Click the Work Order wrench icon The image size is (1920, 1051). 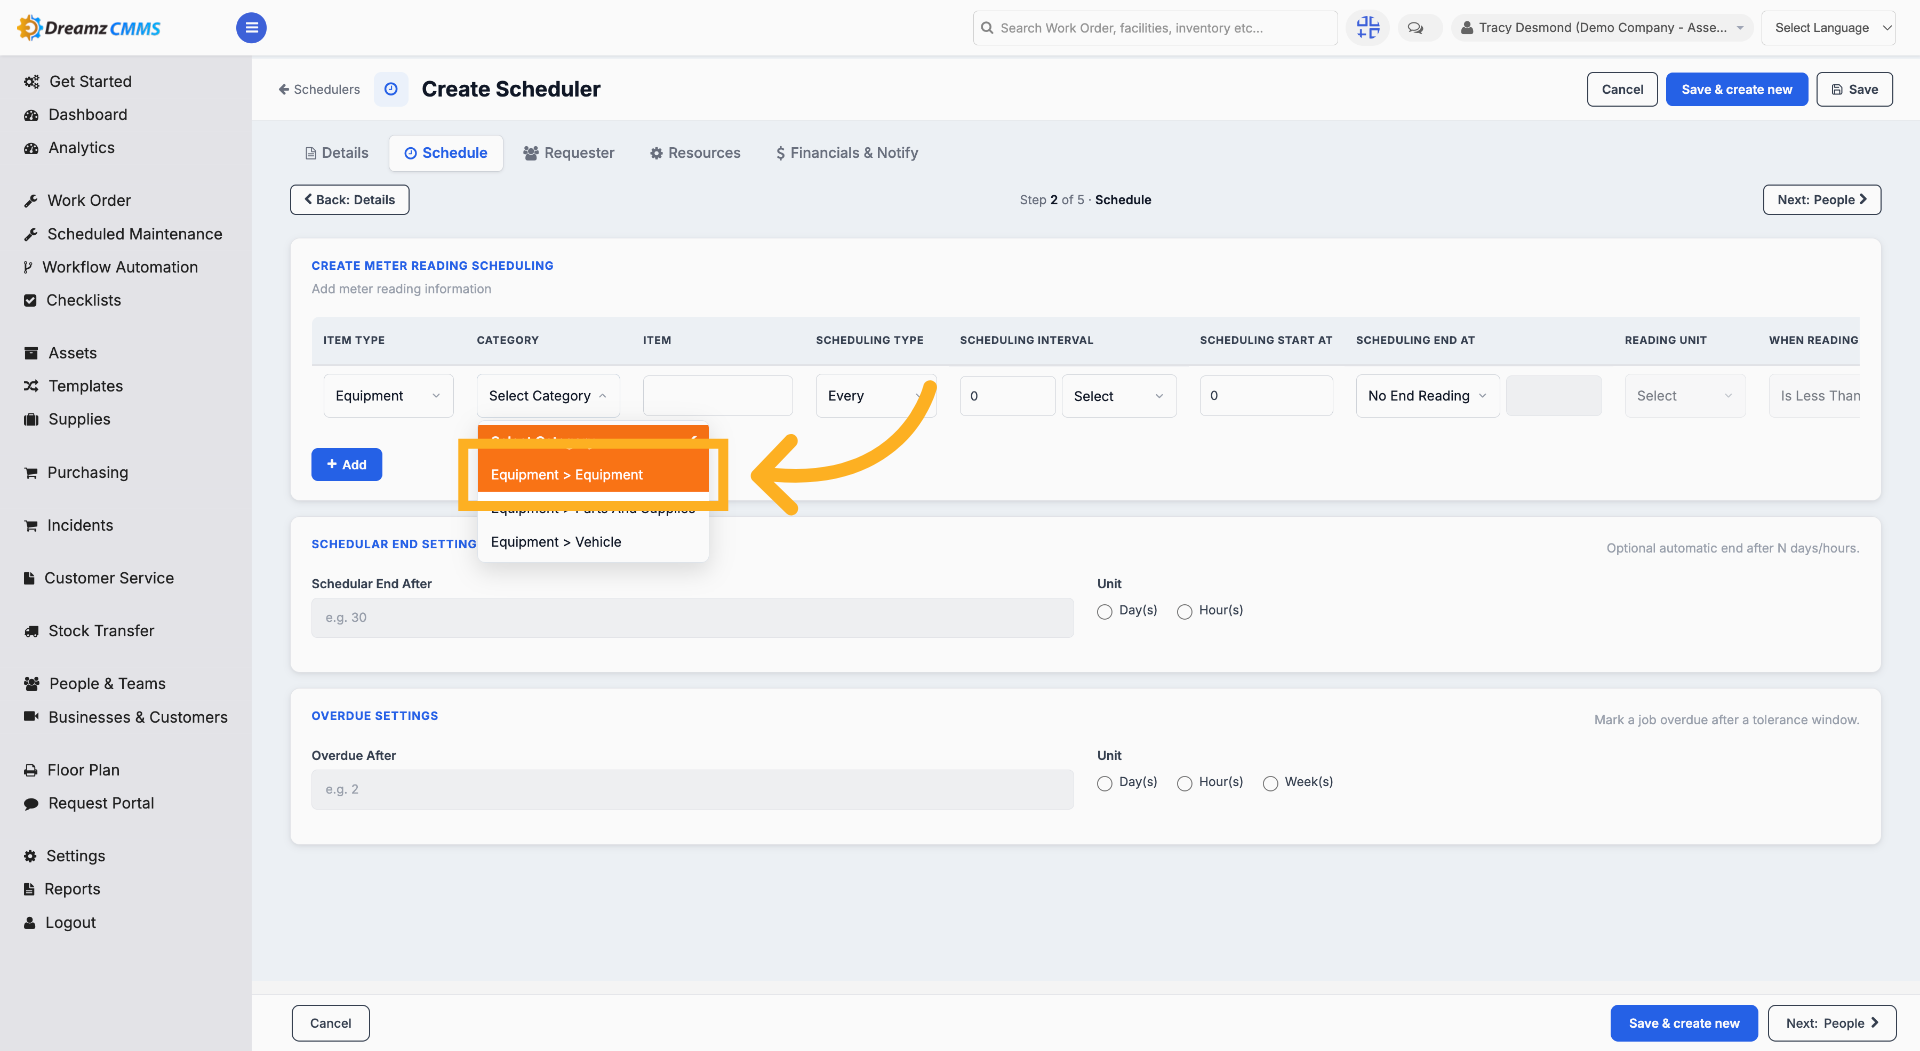(31, 201)
